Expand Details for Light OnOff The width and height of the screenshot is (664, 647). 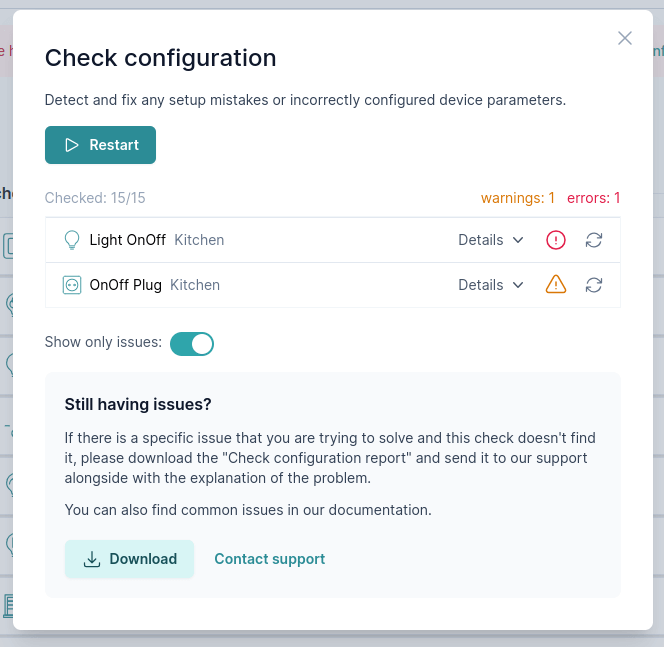491,240
